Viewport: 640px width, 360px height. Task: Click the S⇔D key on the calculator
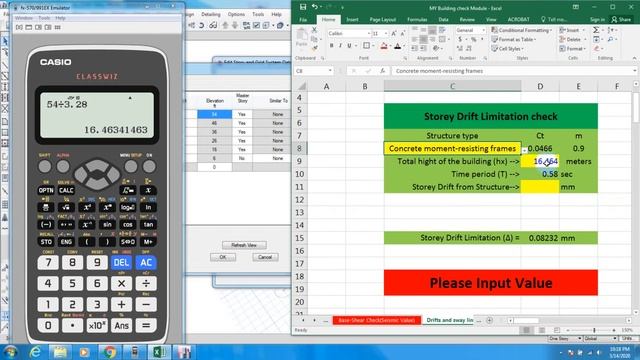[x=128, y=242]
